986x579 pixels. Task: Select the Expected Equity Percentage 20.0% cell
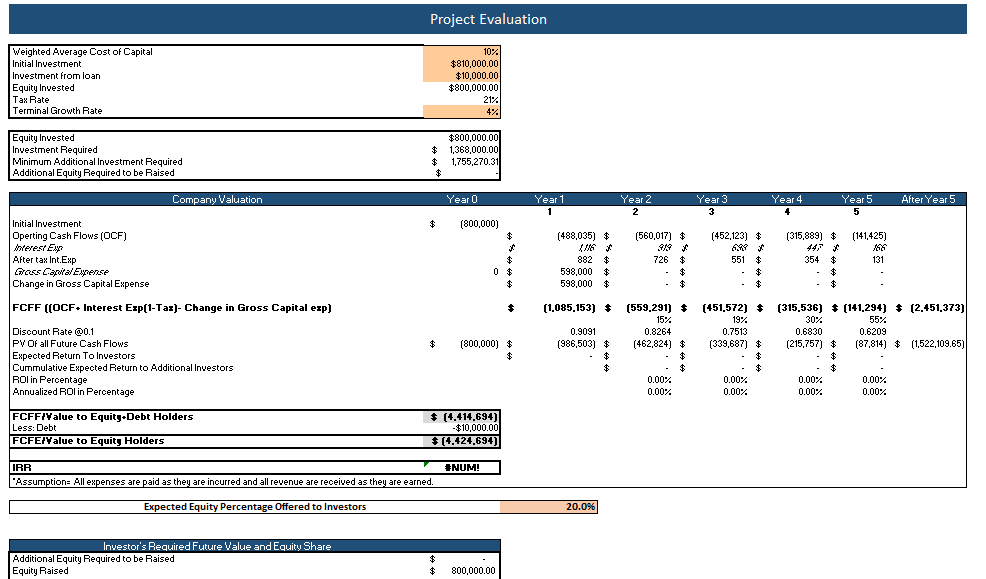click(x=550, y=506)
